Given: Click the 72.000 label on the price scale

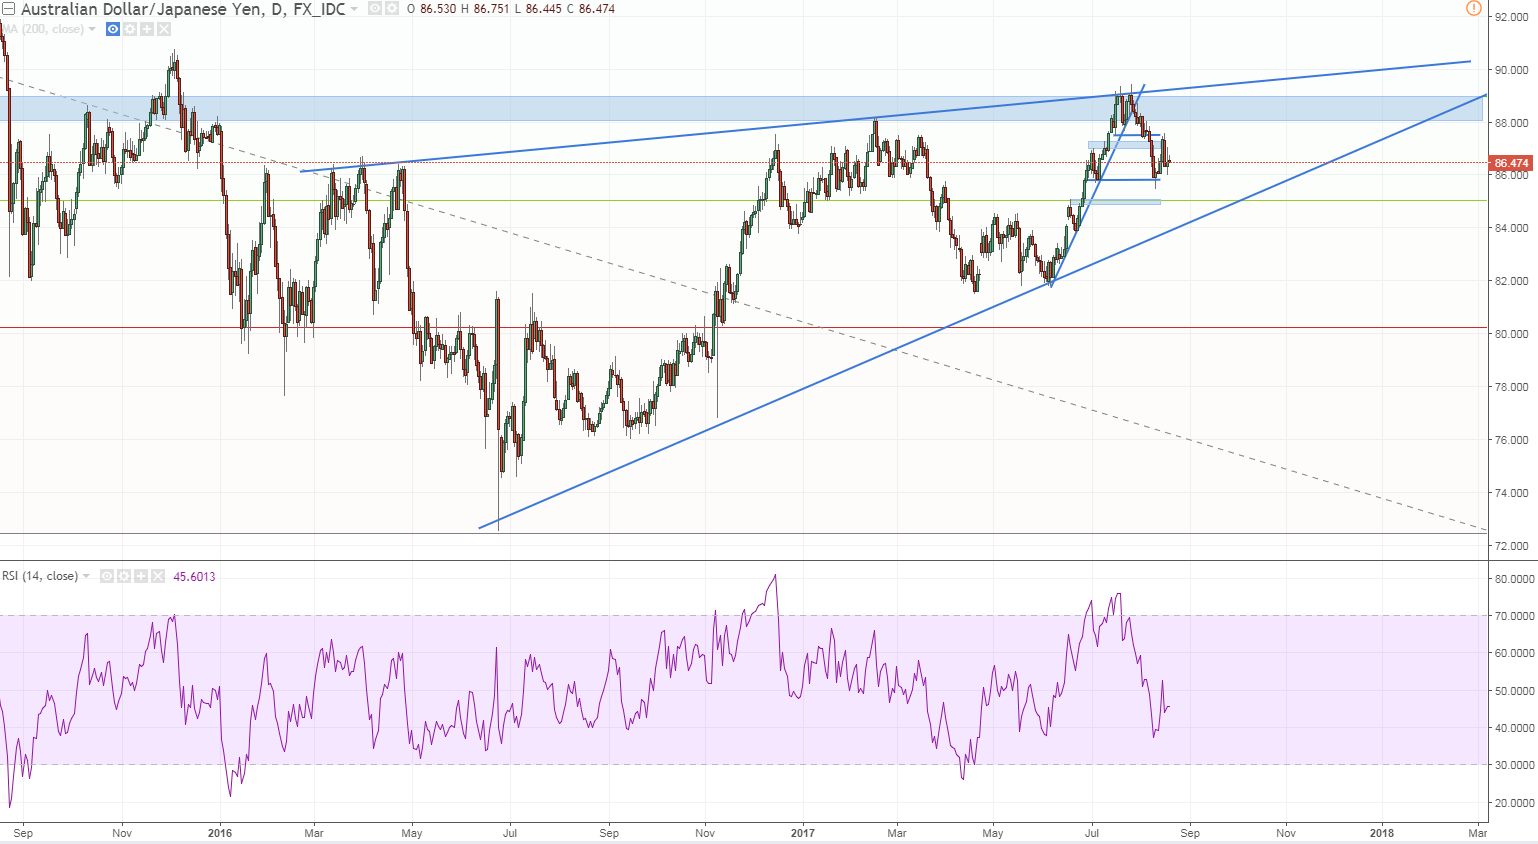Looking at the screenshot, I should click(1511, 546).
